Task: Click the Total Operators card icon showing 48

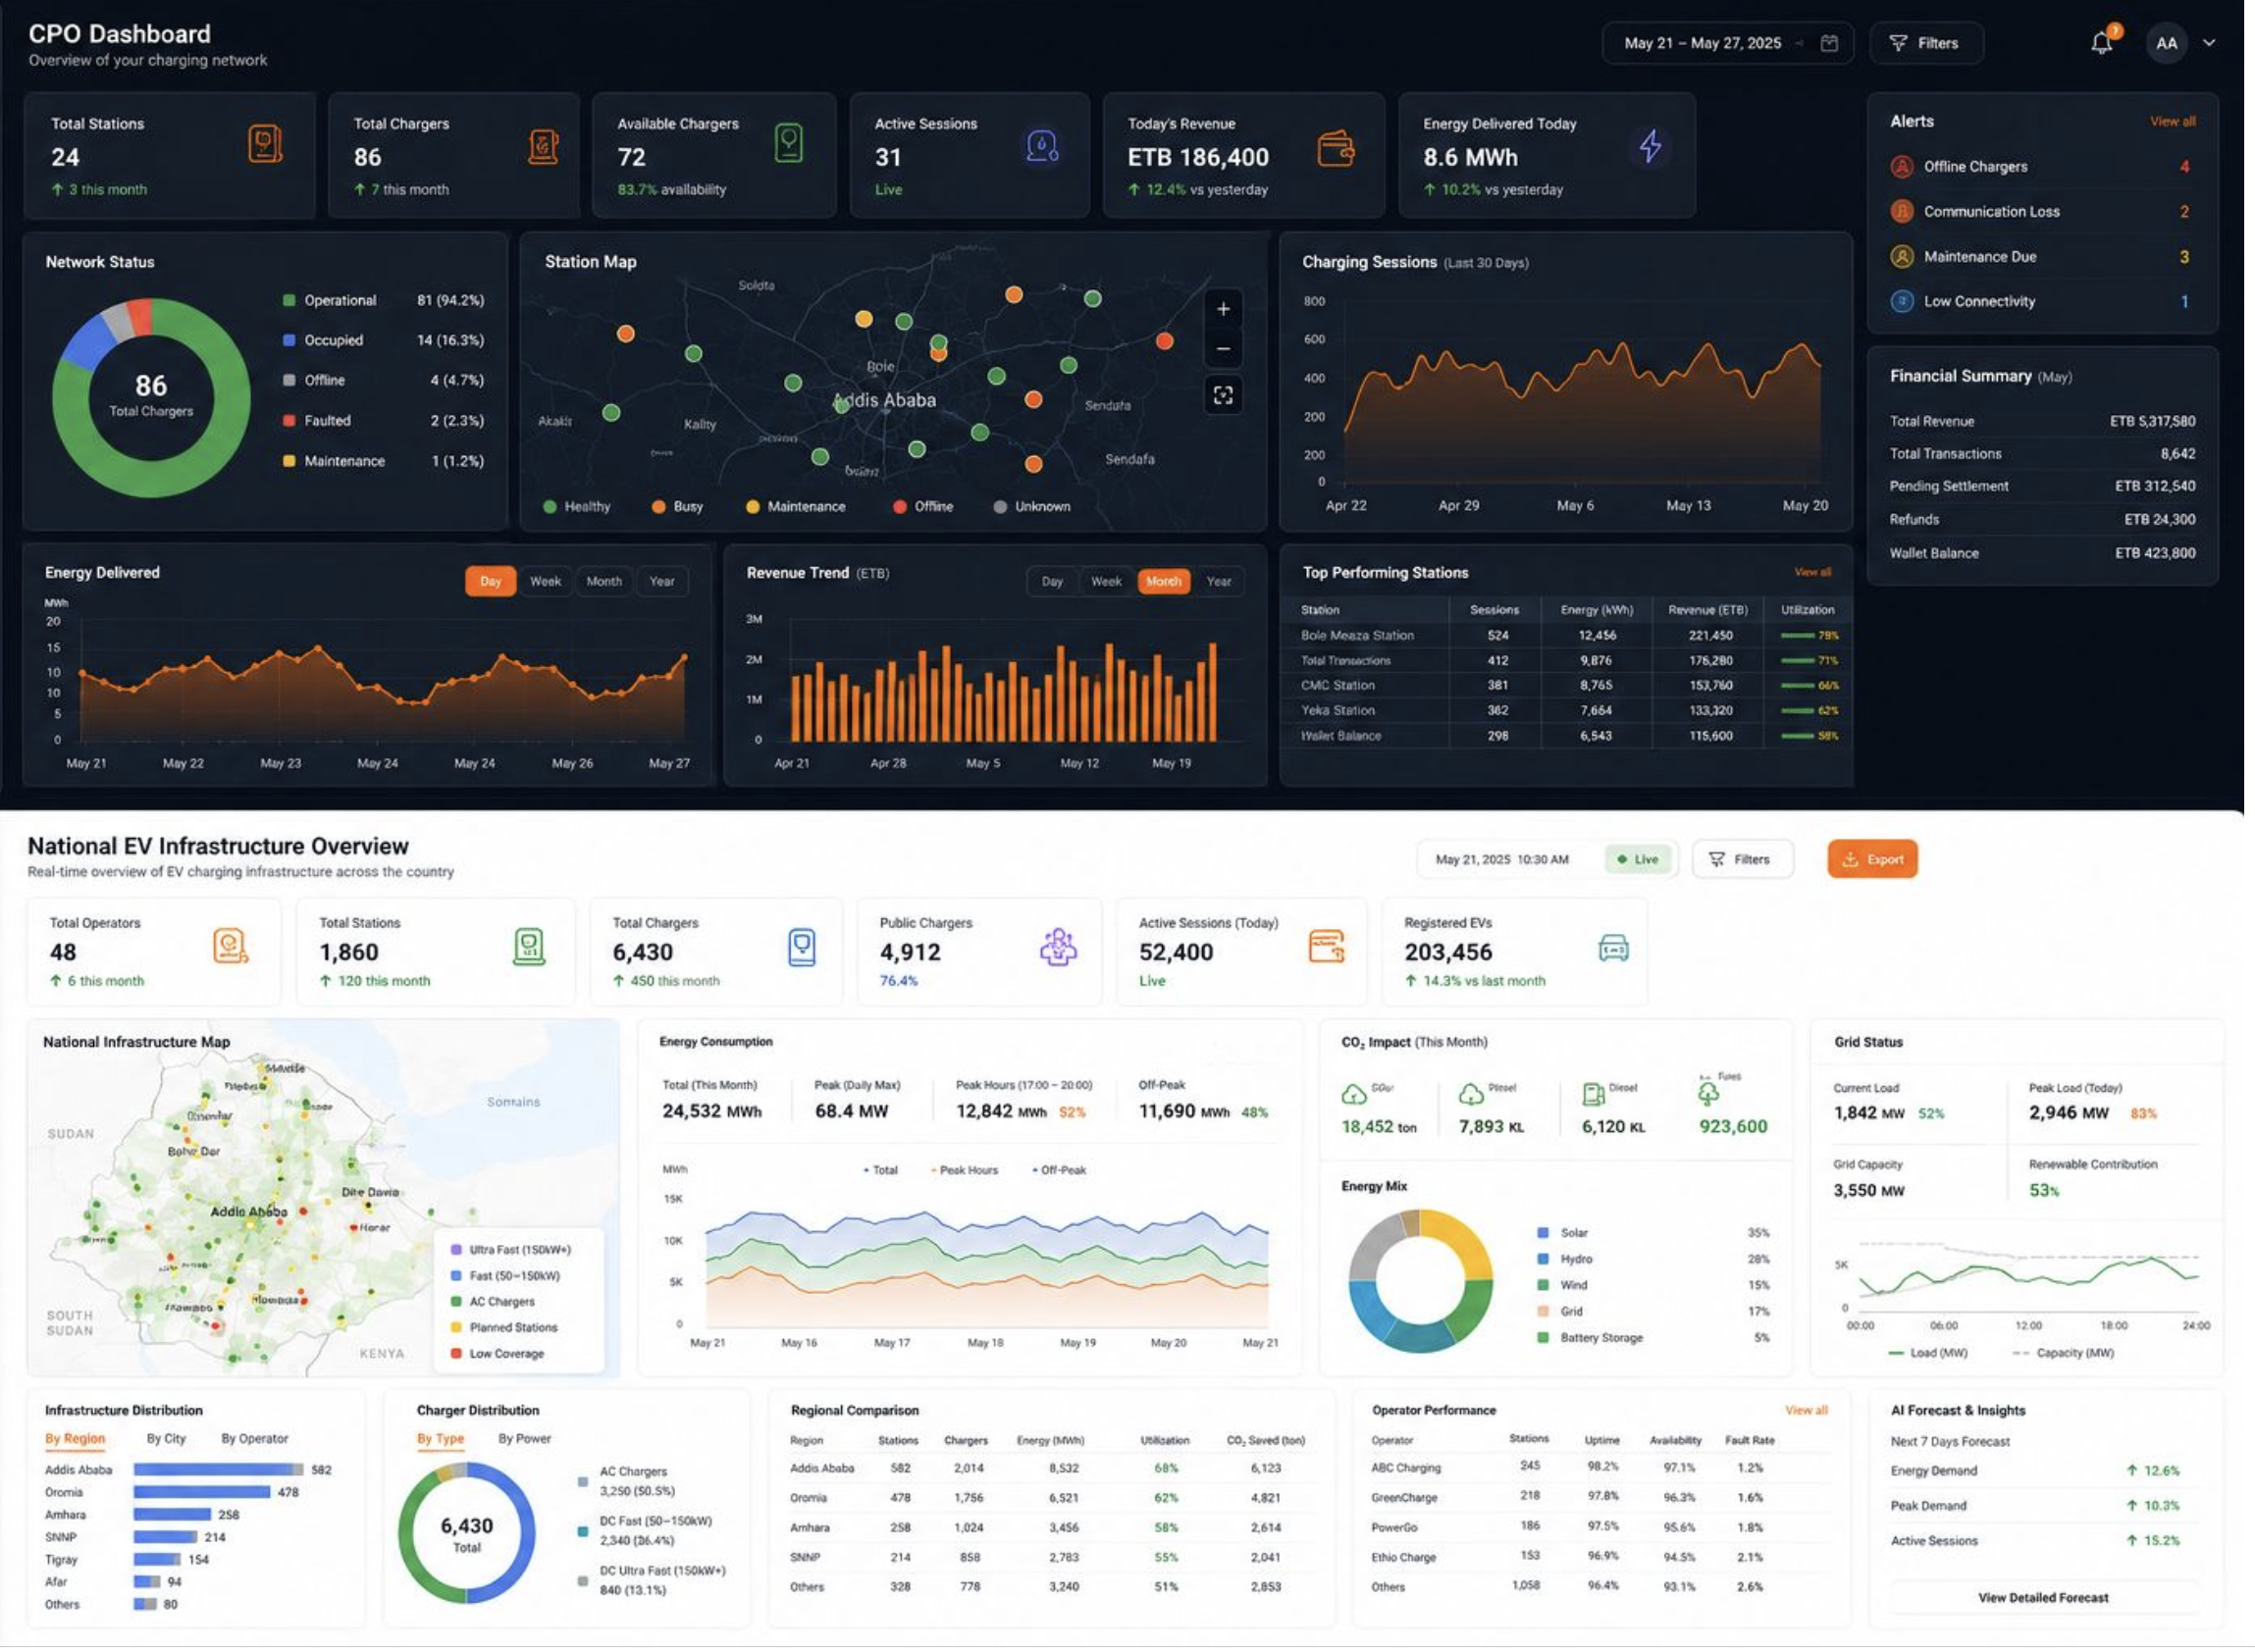Action: pos(230,947)
